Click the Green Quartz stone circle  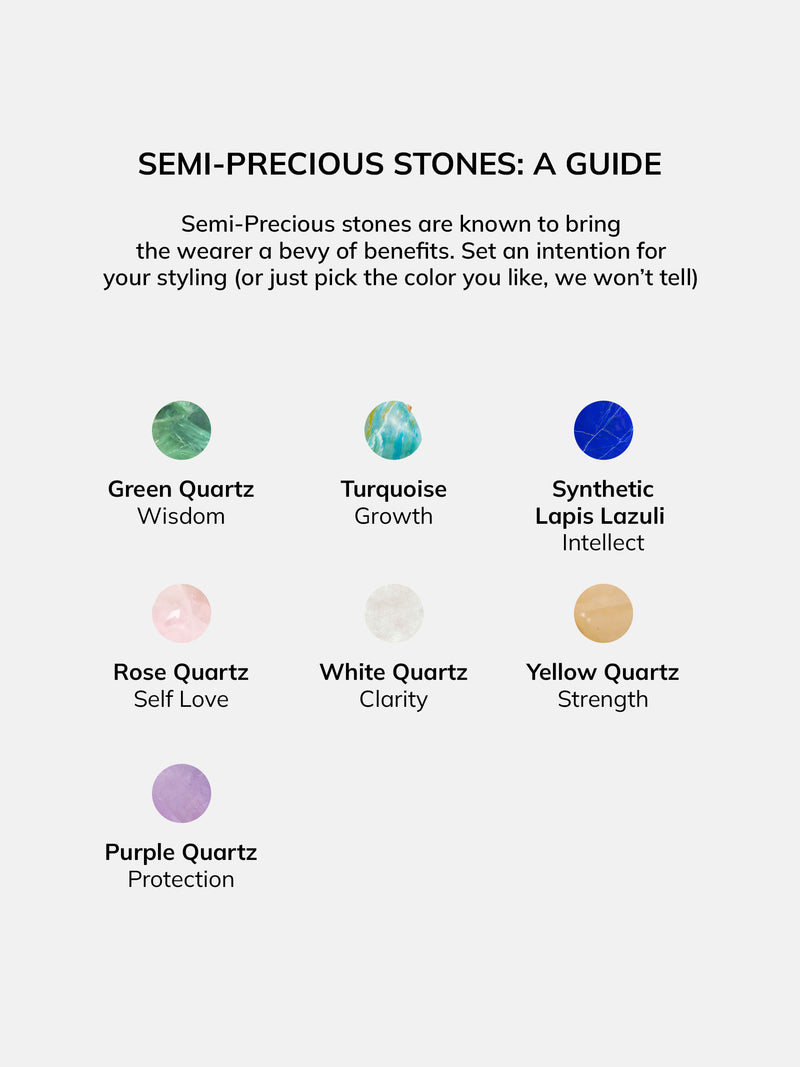click(182, 430)
